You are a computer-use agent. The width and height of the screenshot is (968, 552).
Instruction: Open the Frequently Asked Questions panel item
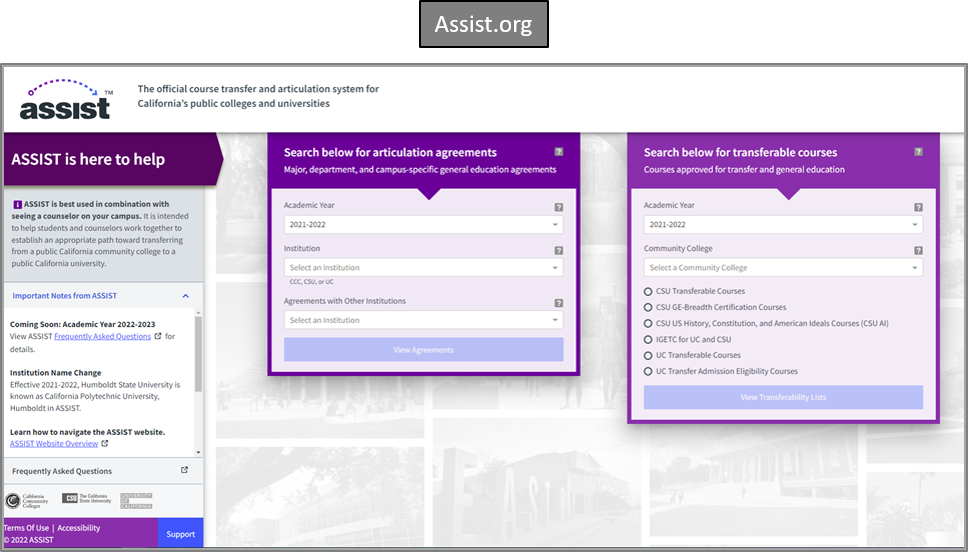[62, 471]
